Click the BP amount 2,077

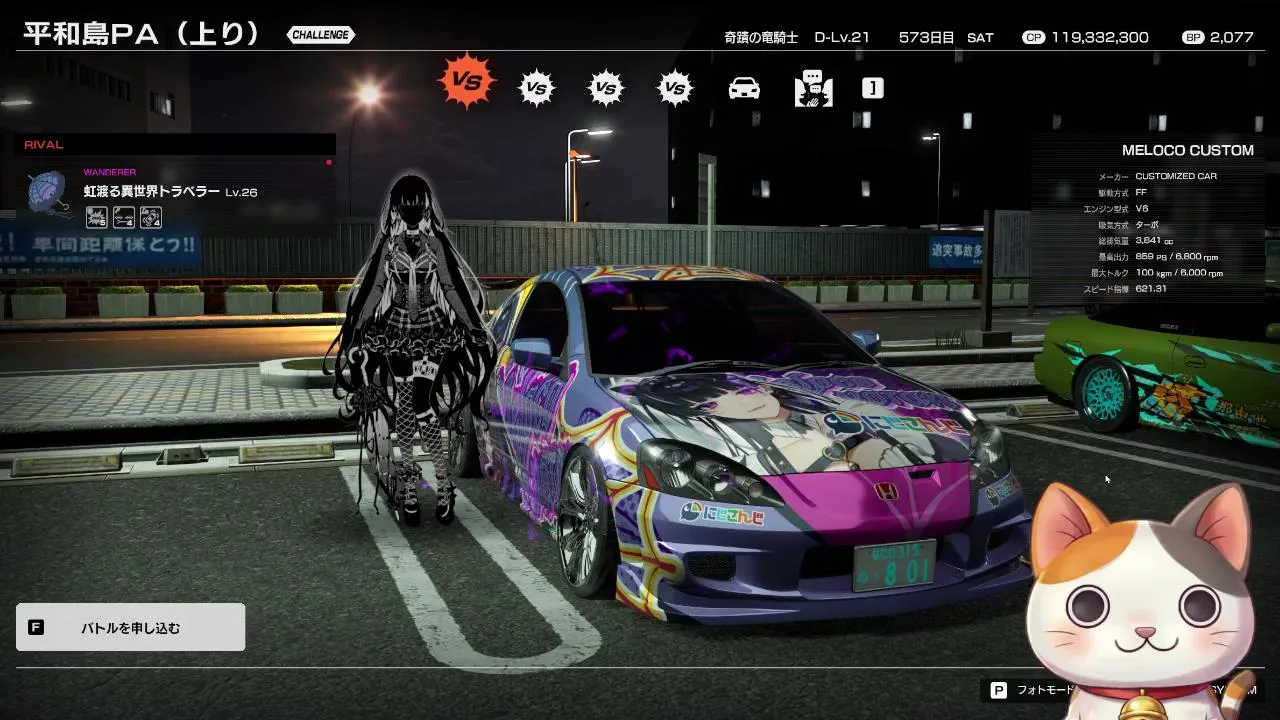click(1232, 37)
